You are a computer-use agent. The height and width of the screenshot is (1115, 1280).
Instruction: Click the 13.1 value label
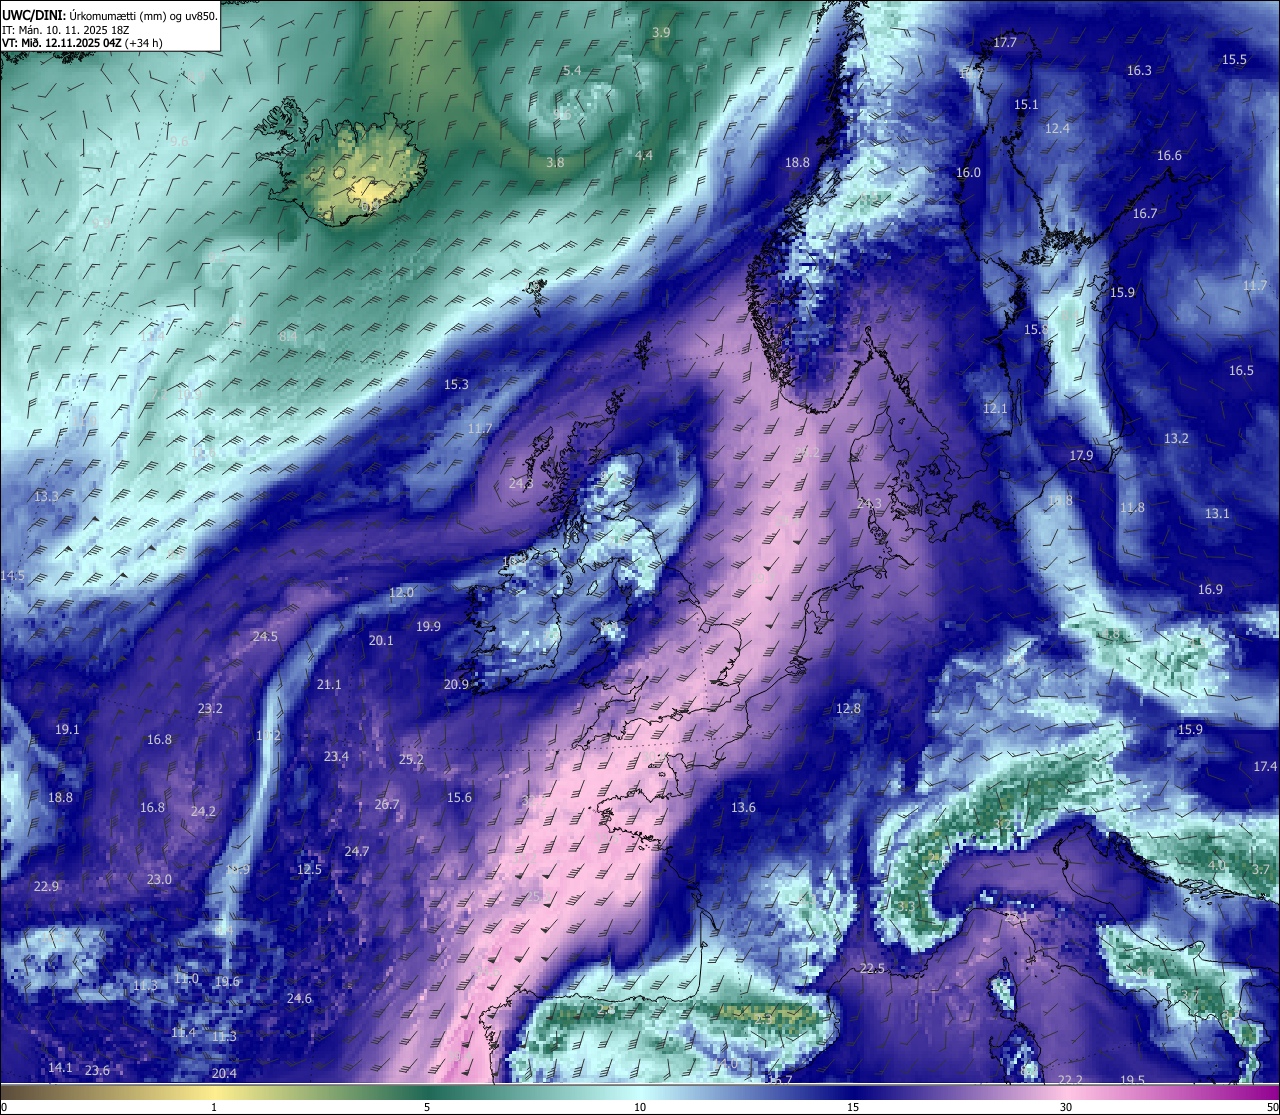(1217, 513)
